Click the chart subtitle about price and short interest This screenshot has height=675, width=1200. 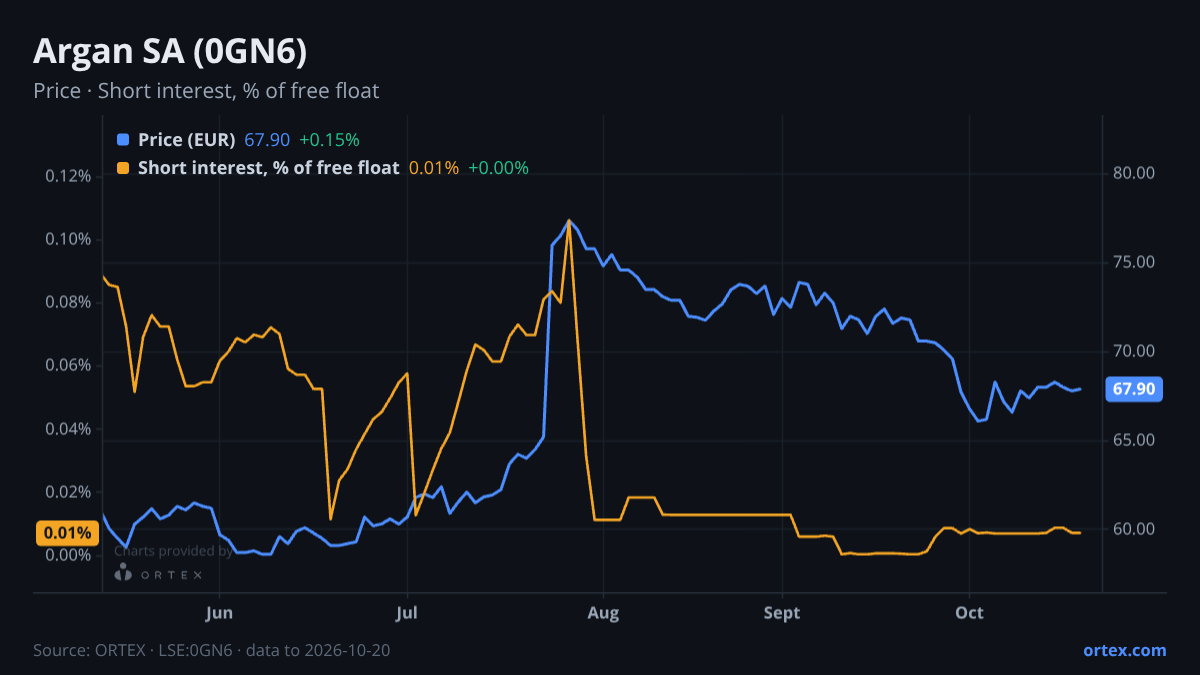(x=206, y=91)
